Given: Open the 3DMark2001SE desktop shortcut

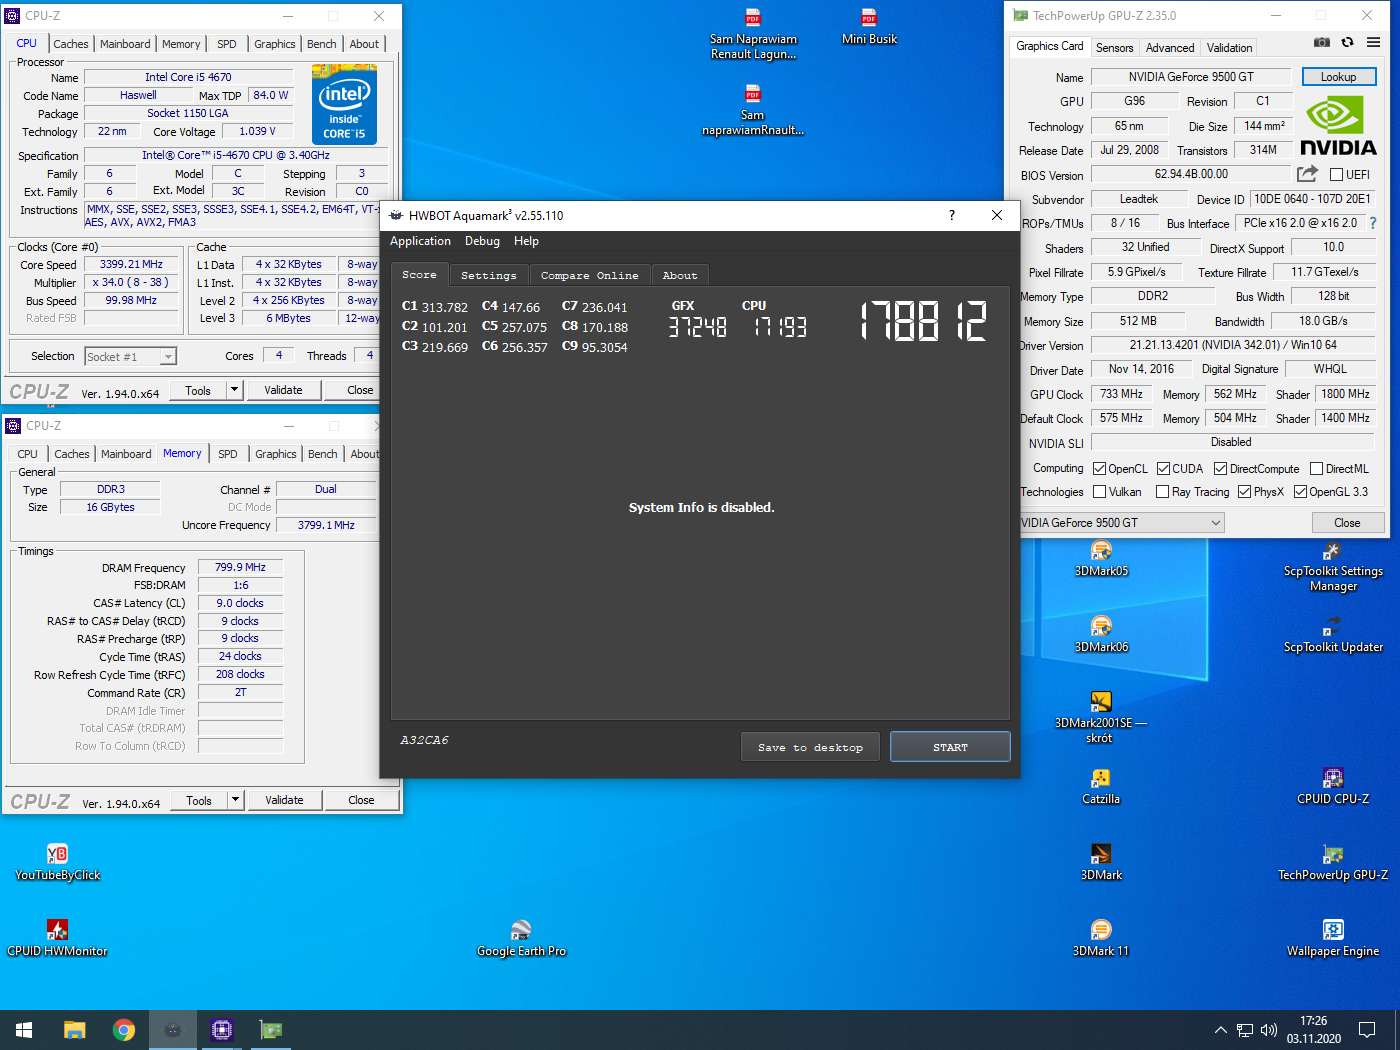Looking at the screenshot, I should click(1101, 717).
